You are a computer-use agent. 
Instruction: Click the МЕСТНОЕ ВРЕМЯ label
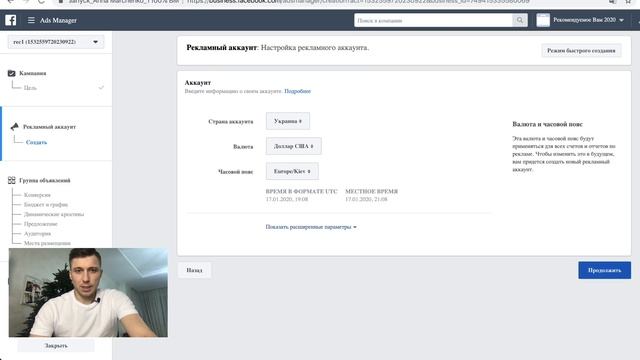pyautogui.click(x=371, y=191)
